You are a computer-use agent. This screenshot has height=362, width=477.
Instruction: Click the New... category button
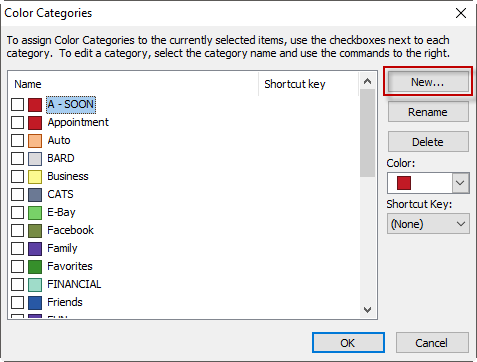click(x=428, y=82)
